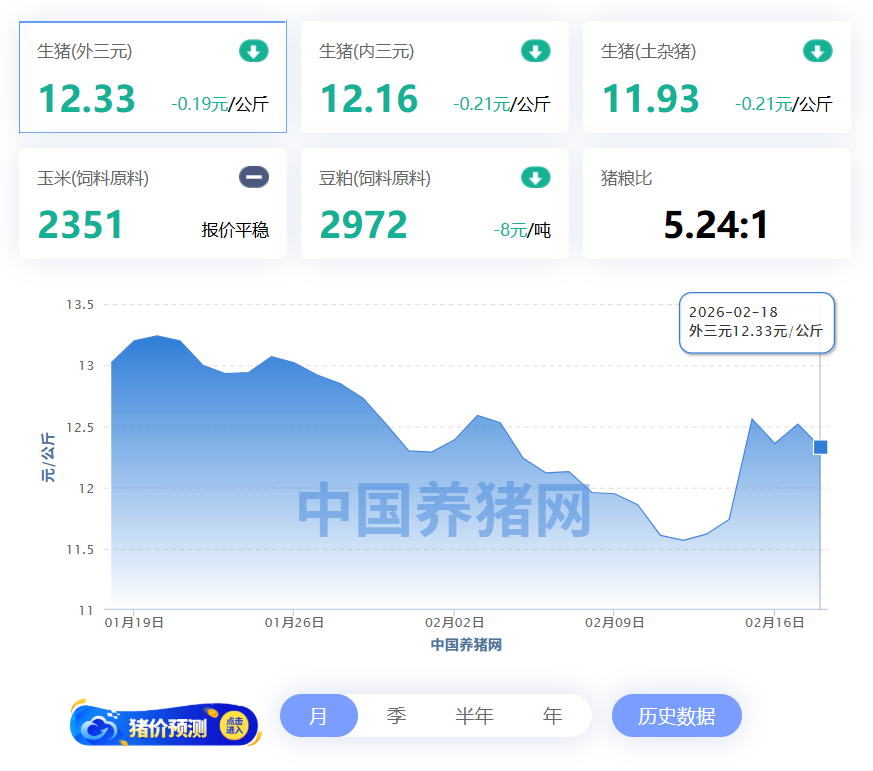
Task: Click the flat minus icon on 玉米 card
Action: pos(254,178)
